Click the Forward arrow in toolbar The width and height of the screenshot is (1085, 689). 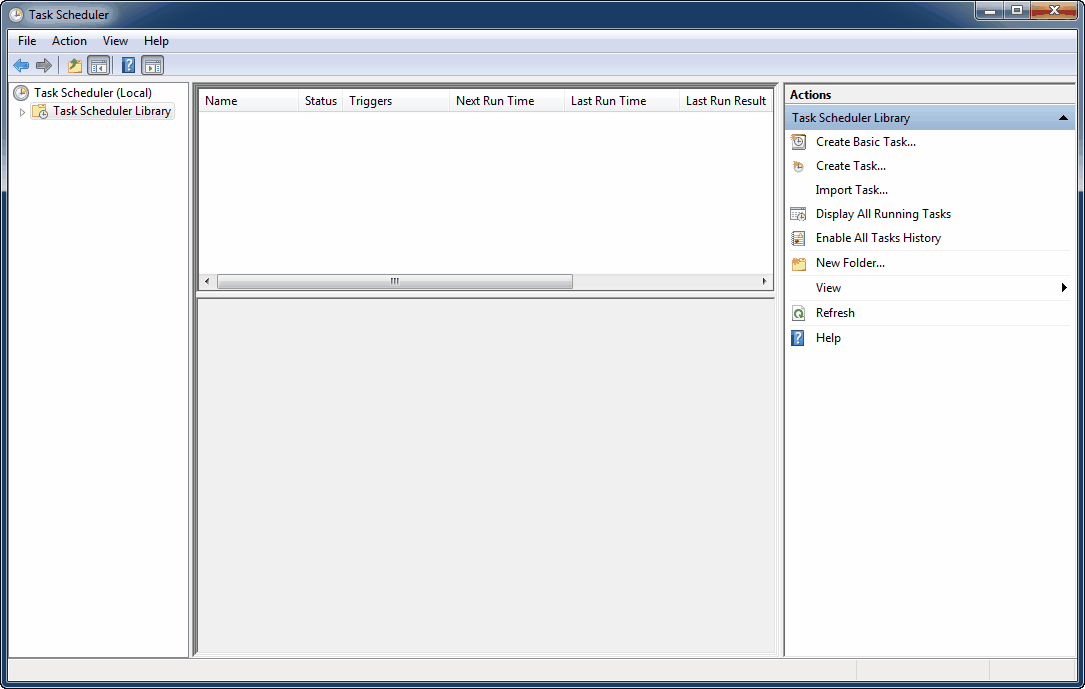[x=44, y=66]
